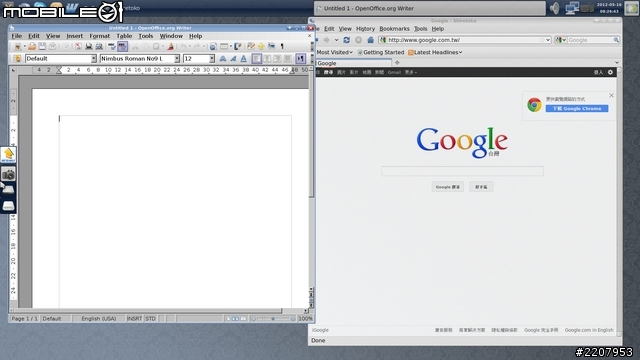Toggle Italic formatting in Writer
Viewport: 640px width, 360px height.
[233, 59]
